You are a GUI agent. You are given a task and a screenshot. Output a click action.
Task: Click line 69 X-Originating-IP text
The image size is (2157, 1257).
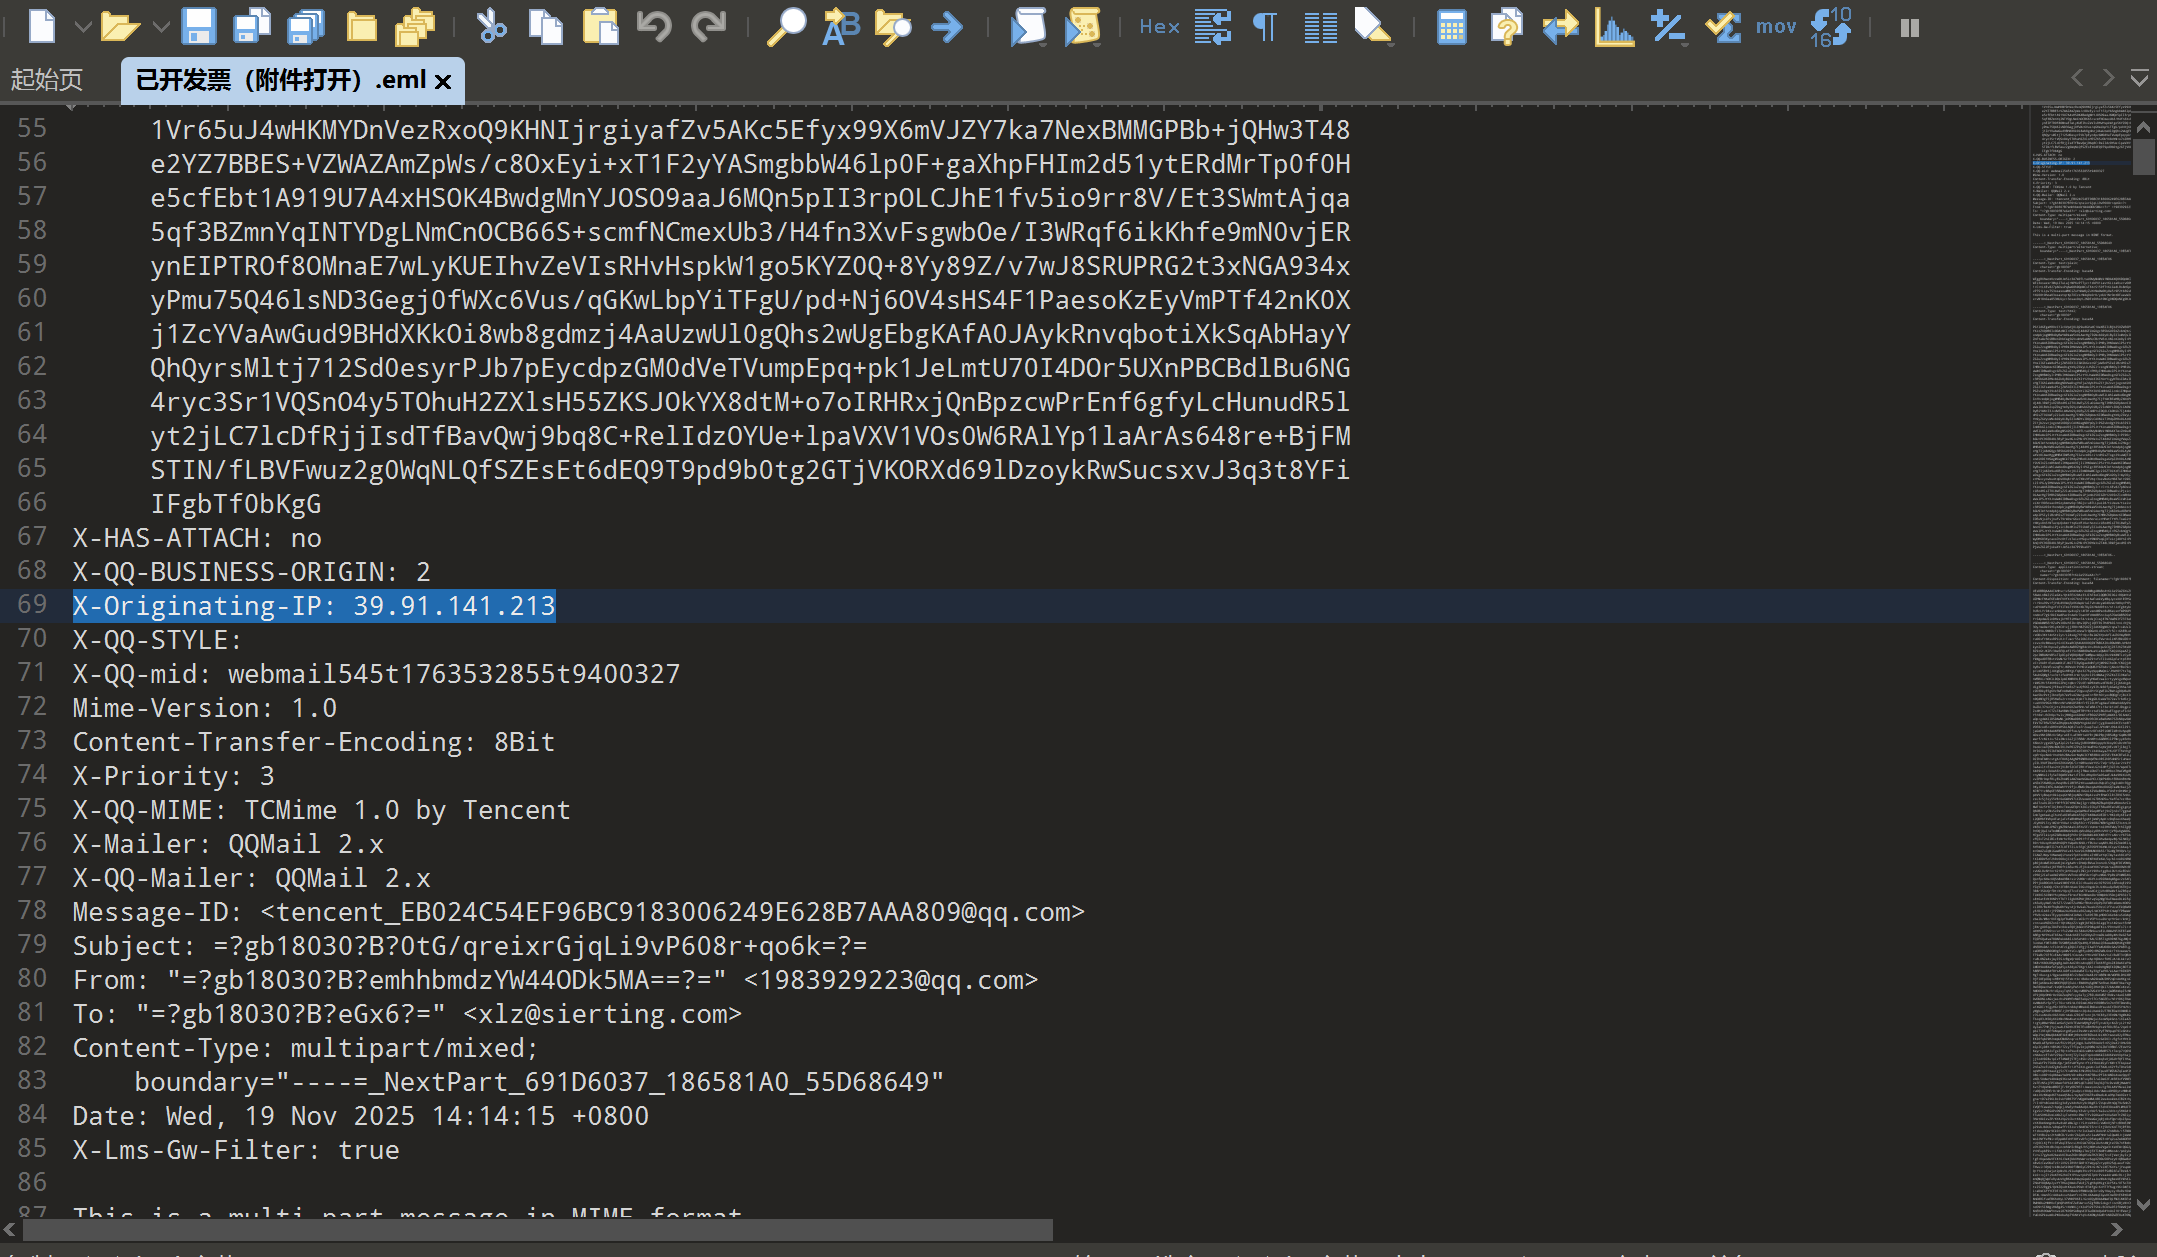(x=313, y=606)
